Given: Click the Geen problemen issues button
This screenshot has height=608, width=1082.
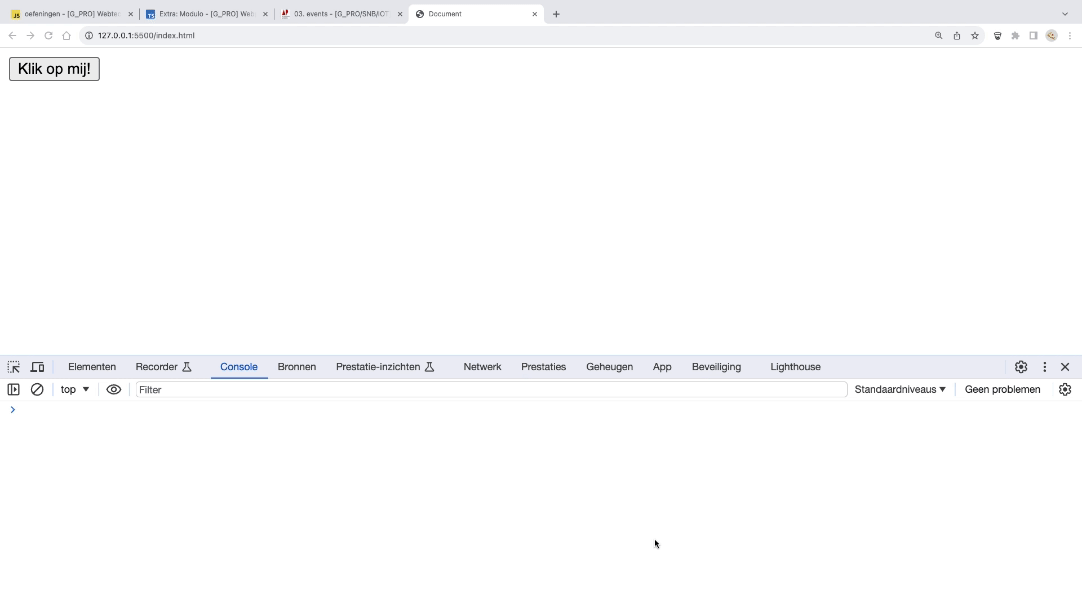Looking at the screenshot, I should click(1002, 390).
